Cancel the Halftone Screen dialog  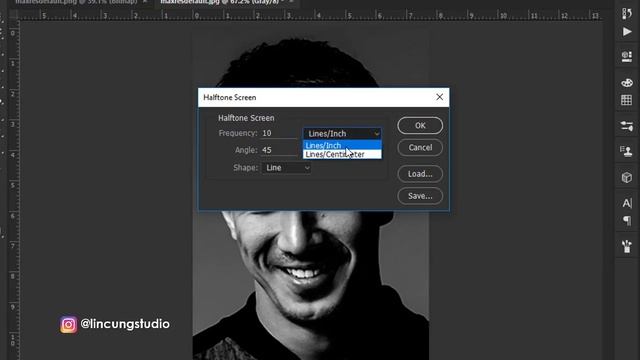tap(420, 147)
